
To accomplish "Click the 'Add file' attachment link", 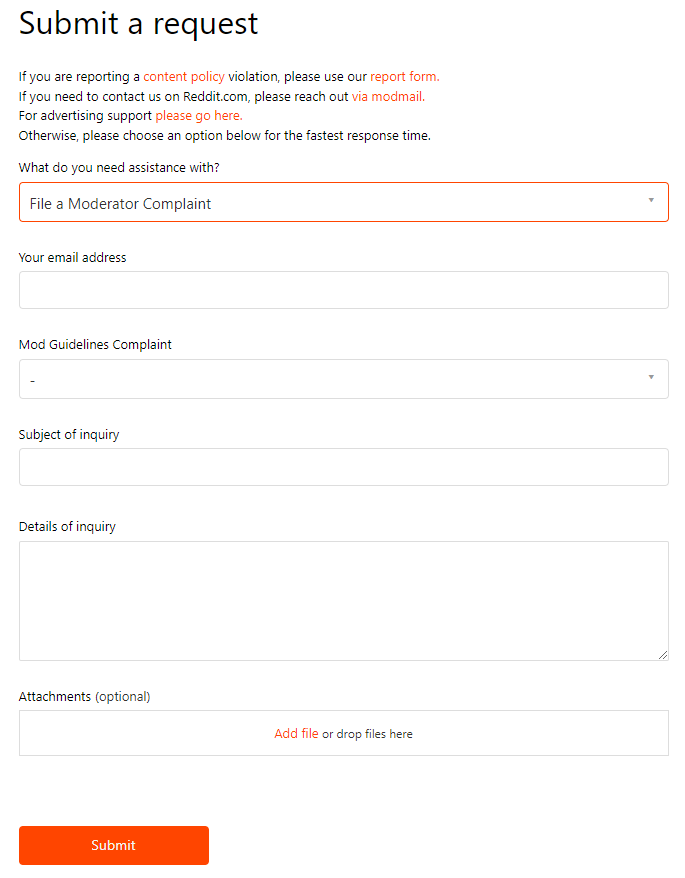I will 296,733.
